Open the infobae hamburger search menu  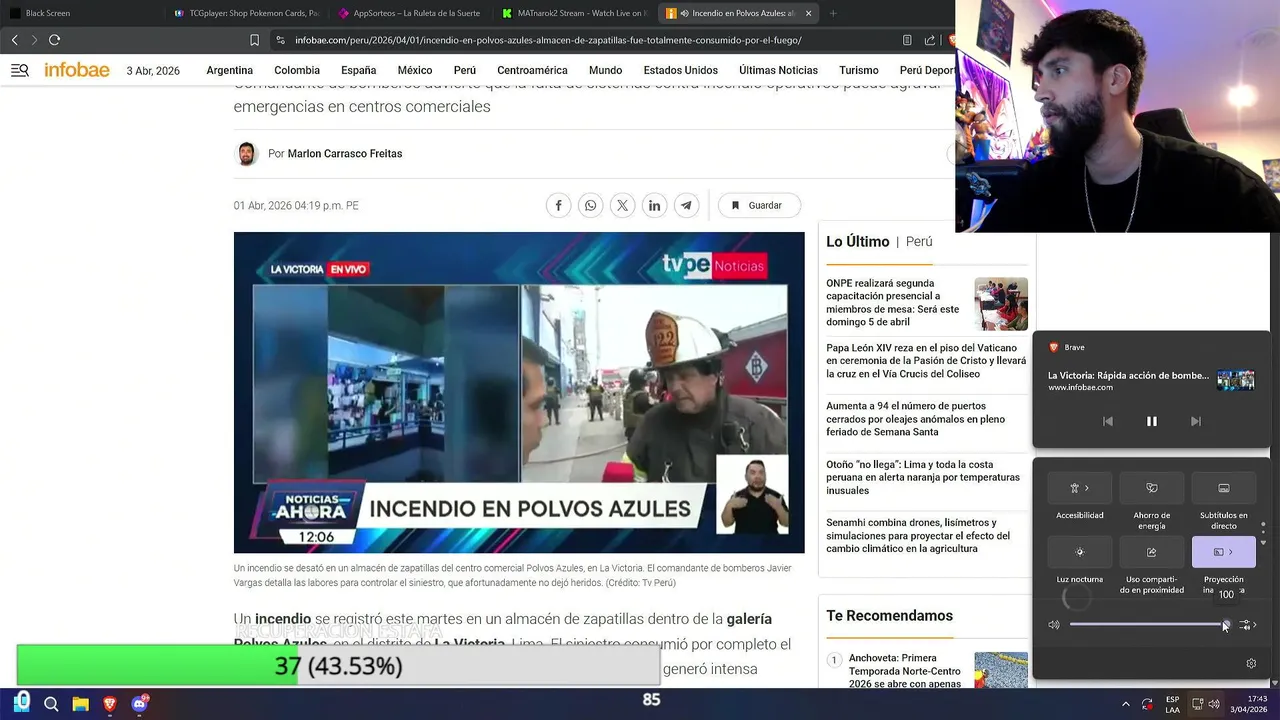pyautogui.click(x=19, y=70)
